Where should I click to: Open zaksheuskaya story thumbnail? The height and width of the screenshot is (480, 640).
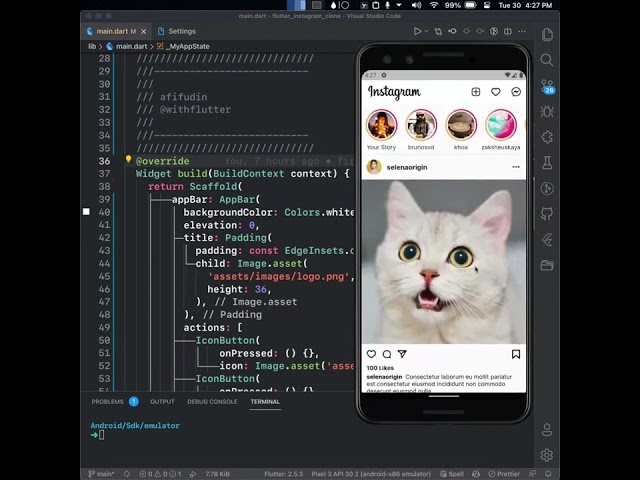coord(501,124)
